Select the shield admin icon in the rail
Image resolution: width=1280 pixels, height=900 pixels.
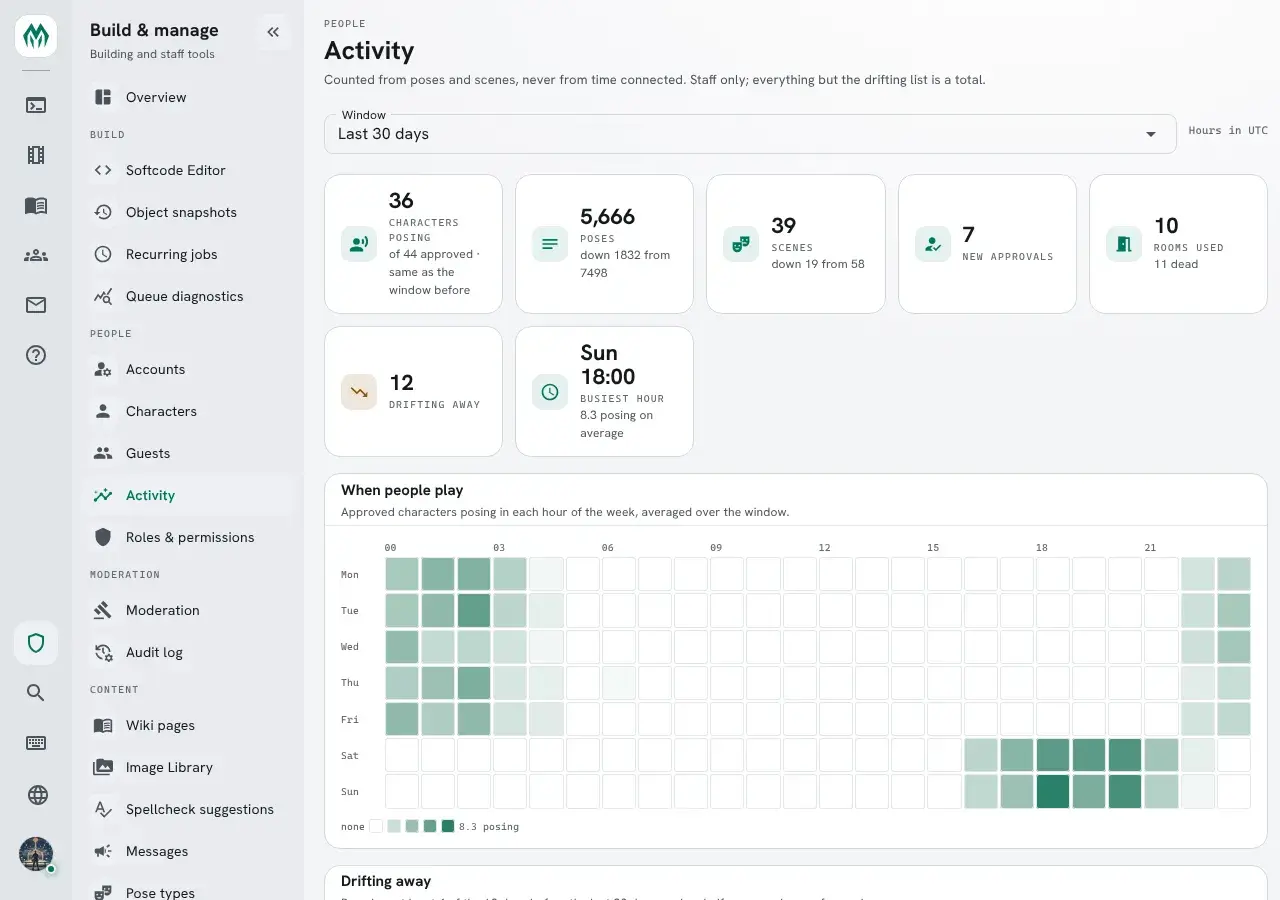tap(36, 643)
